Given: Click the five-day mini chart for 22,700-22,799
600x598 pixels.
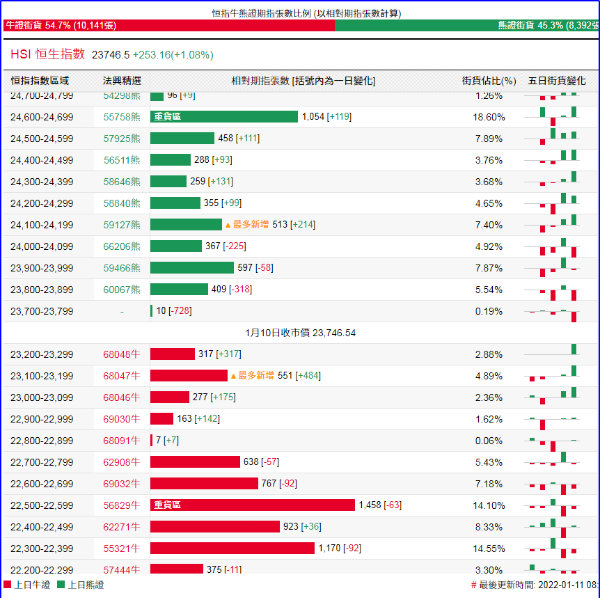Looking at the screenshot, I should click(551, 459).
